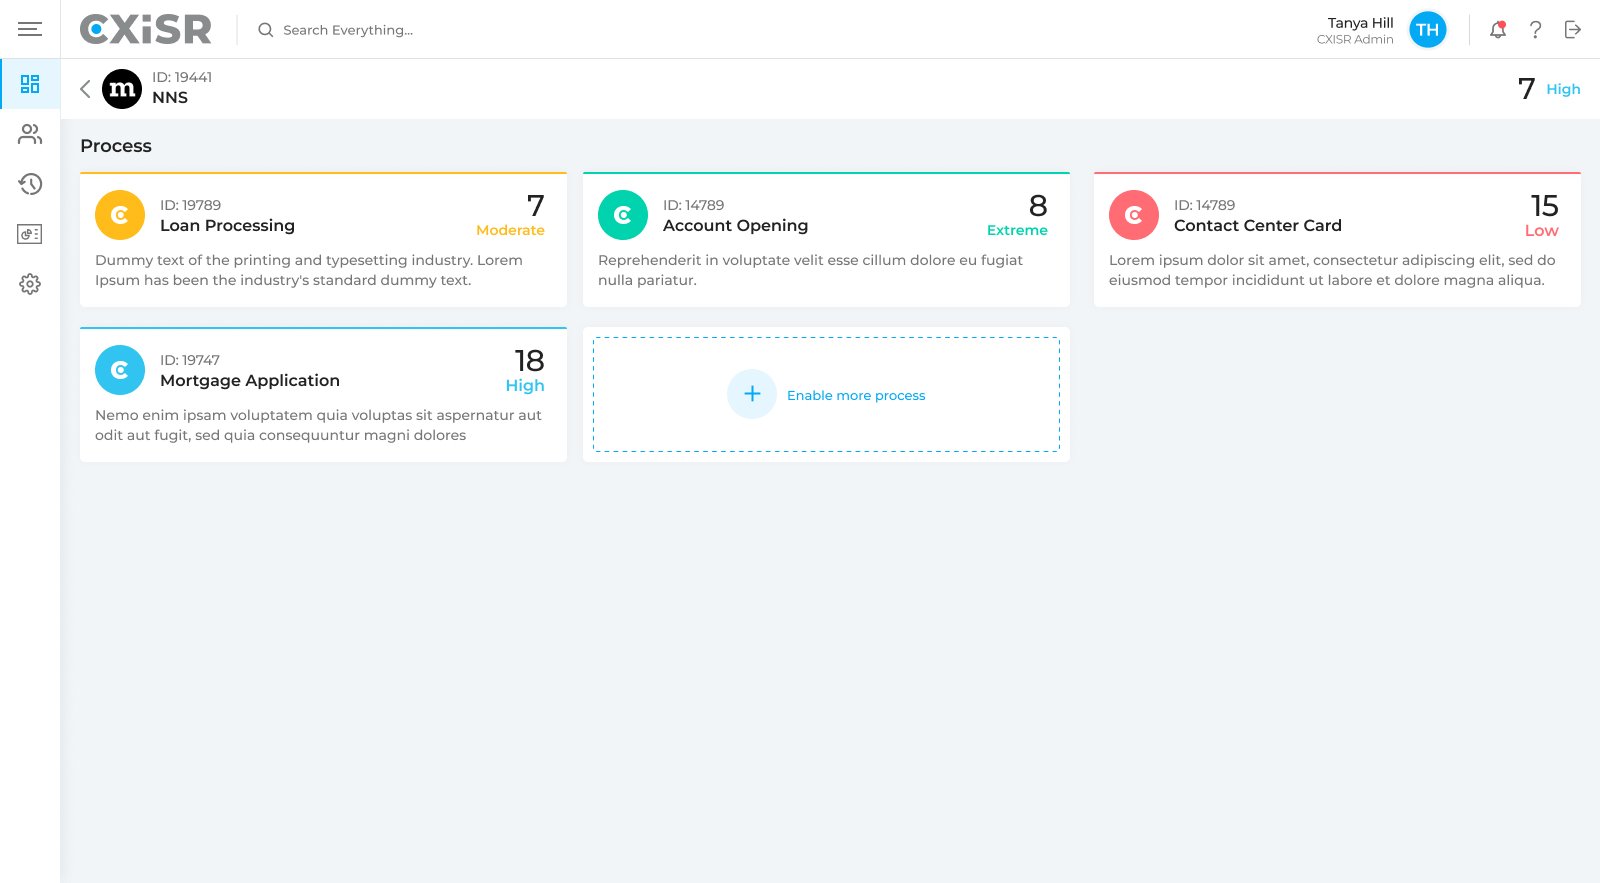
Task: Click the NNS company logo
Action: (x=122, y=89)
